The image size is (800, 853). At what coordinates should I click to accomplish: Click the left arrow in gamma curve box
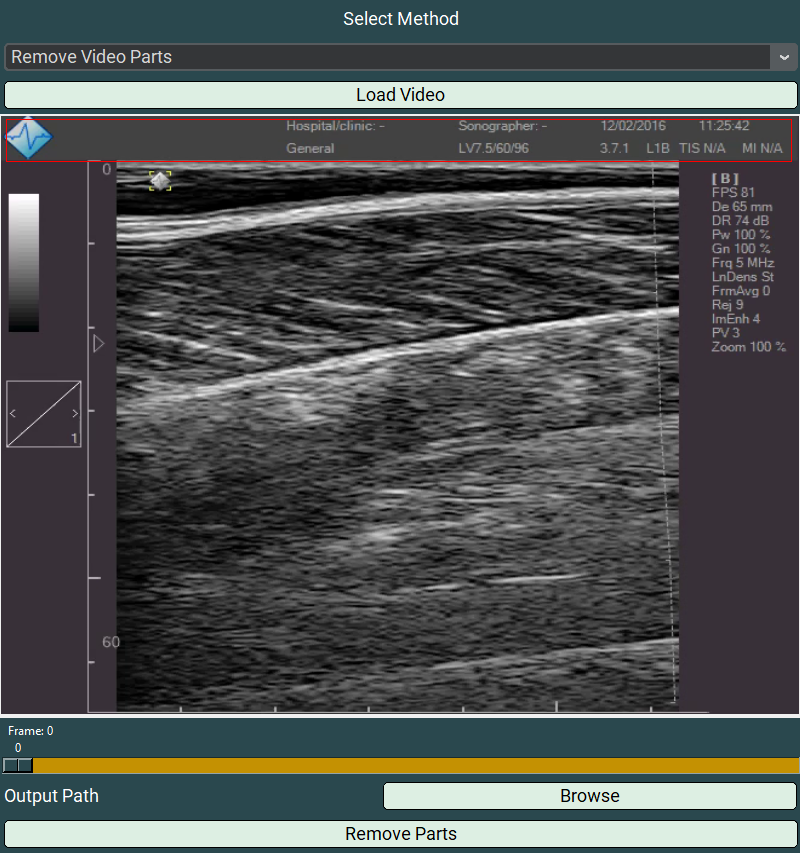pos(13,413)
